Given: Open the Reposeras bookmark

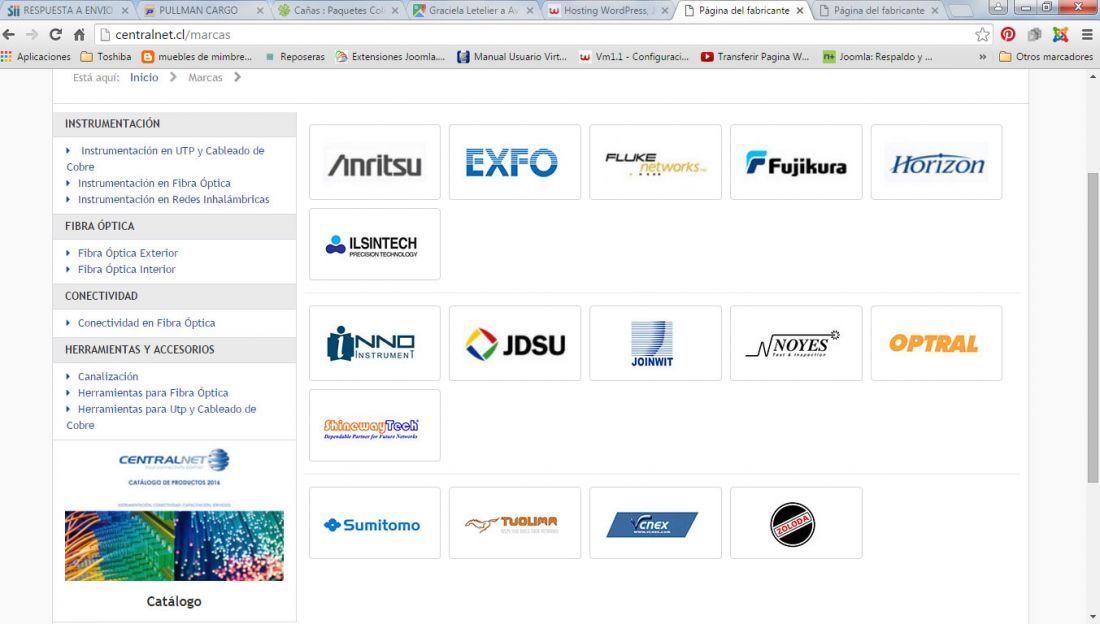Looking at the screenshot, I should 295,57.
